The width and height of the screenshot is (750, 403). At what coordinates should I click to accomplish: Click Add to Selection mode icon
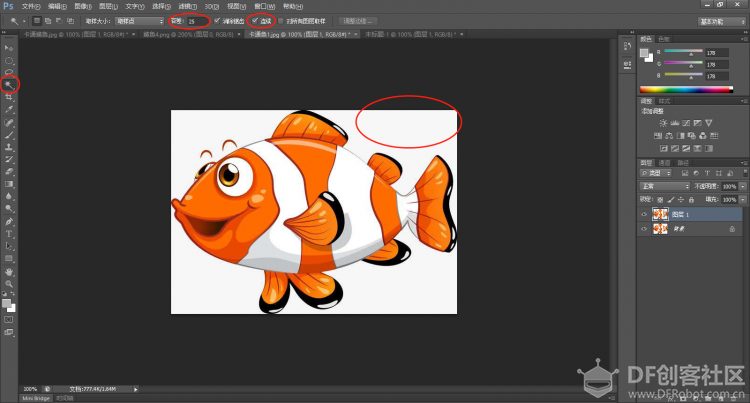[x=48, y=21]
